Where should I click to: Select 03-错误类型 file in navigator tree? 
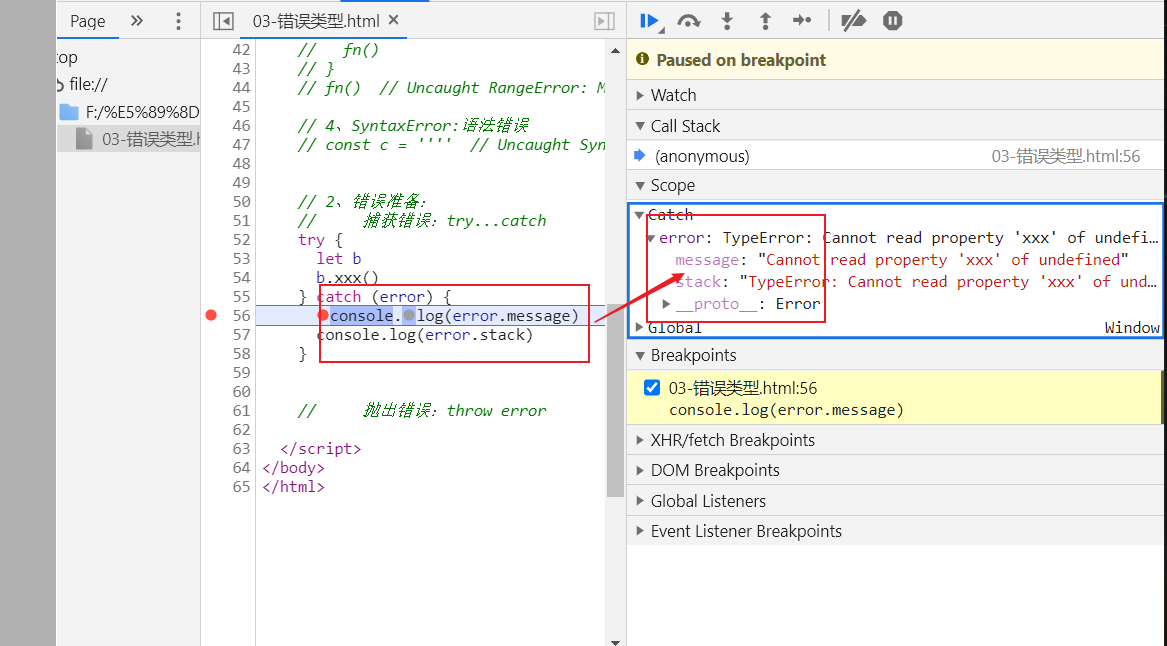(x=150, y=139)
